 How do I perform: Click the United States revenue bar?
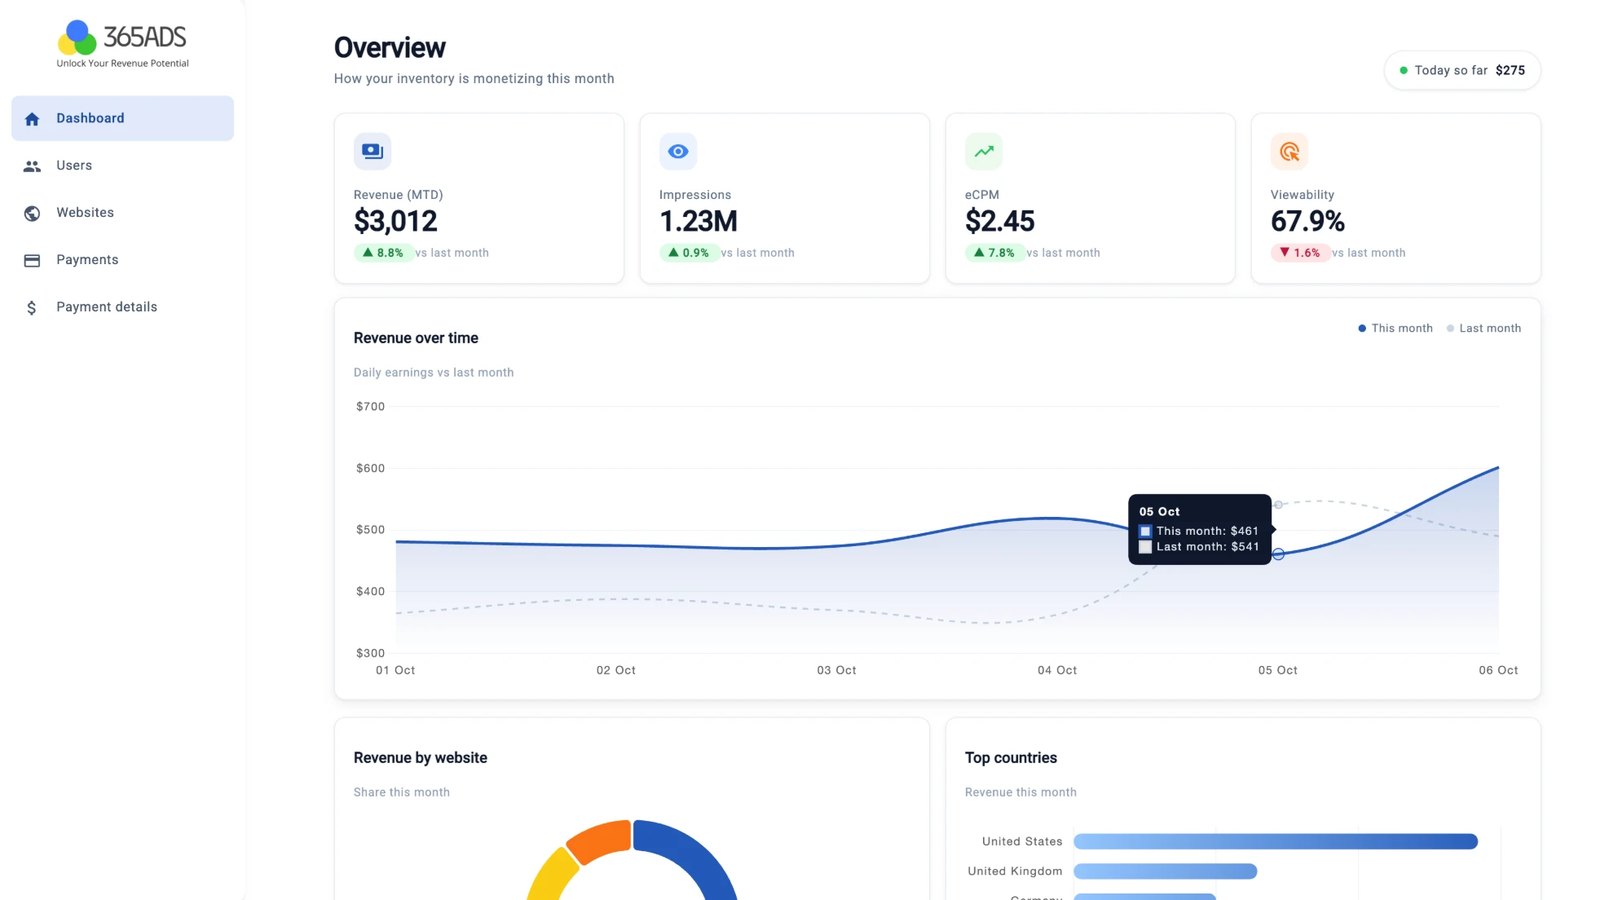1276,842
